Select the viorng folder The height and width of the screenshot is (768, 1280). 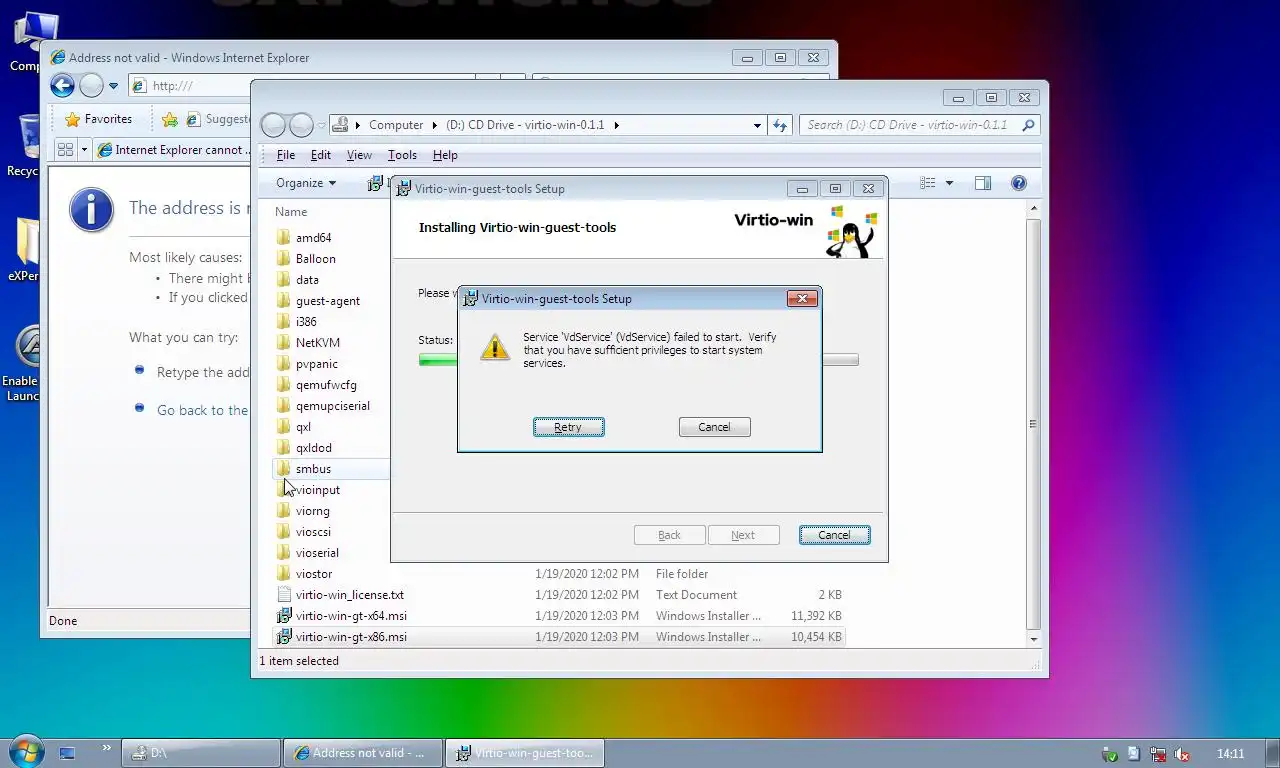[312, 511]
